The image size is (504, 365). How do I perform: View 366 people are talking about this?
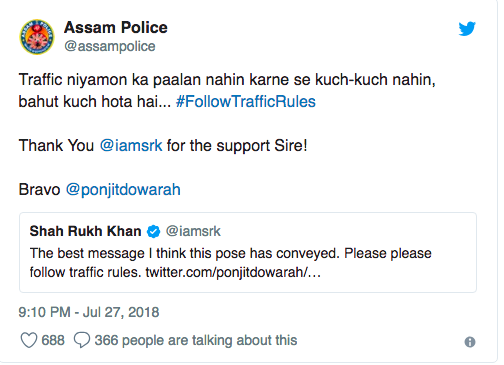coord(196,340)
